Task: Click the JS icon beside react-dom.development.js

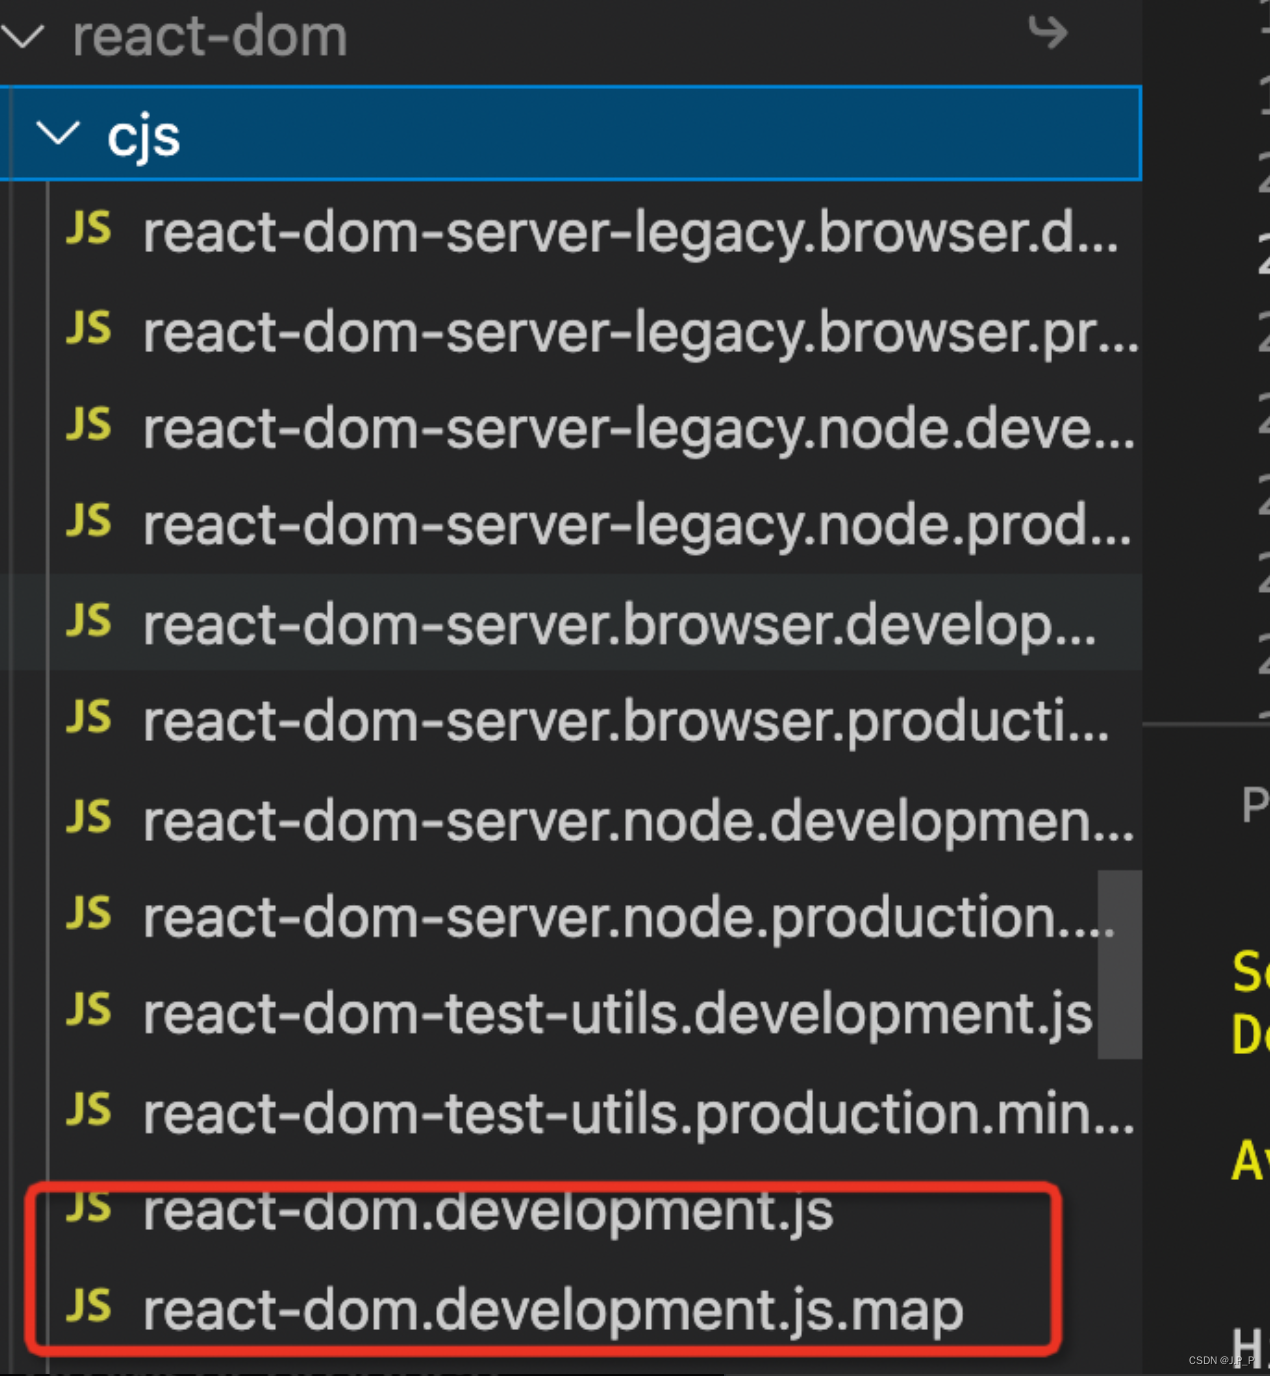Action: coord(88,1208)
